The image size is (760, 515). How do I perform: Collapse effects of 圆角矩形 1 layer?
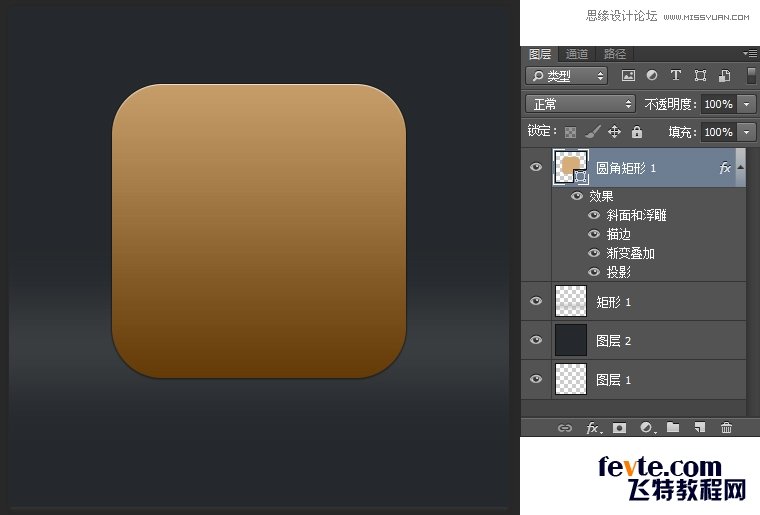pos(741,167)
